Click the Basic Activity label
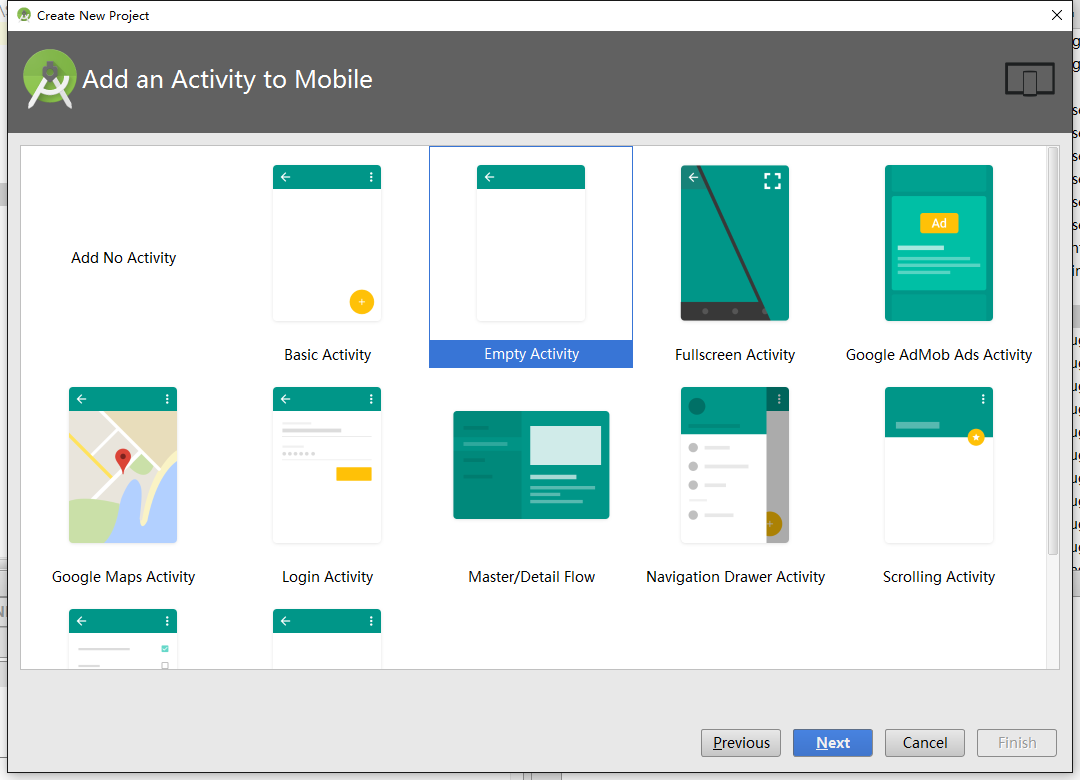Image resolution: width=1080 pixels, height=780 pixels. [327, 355]
